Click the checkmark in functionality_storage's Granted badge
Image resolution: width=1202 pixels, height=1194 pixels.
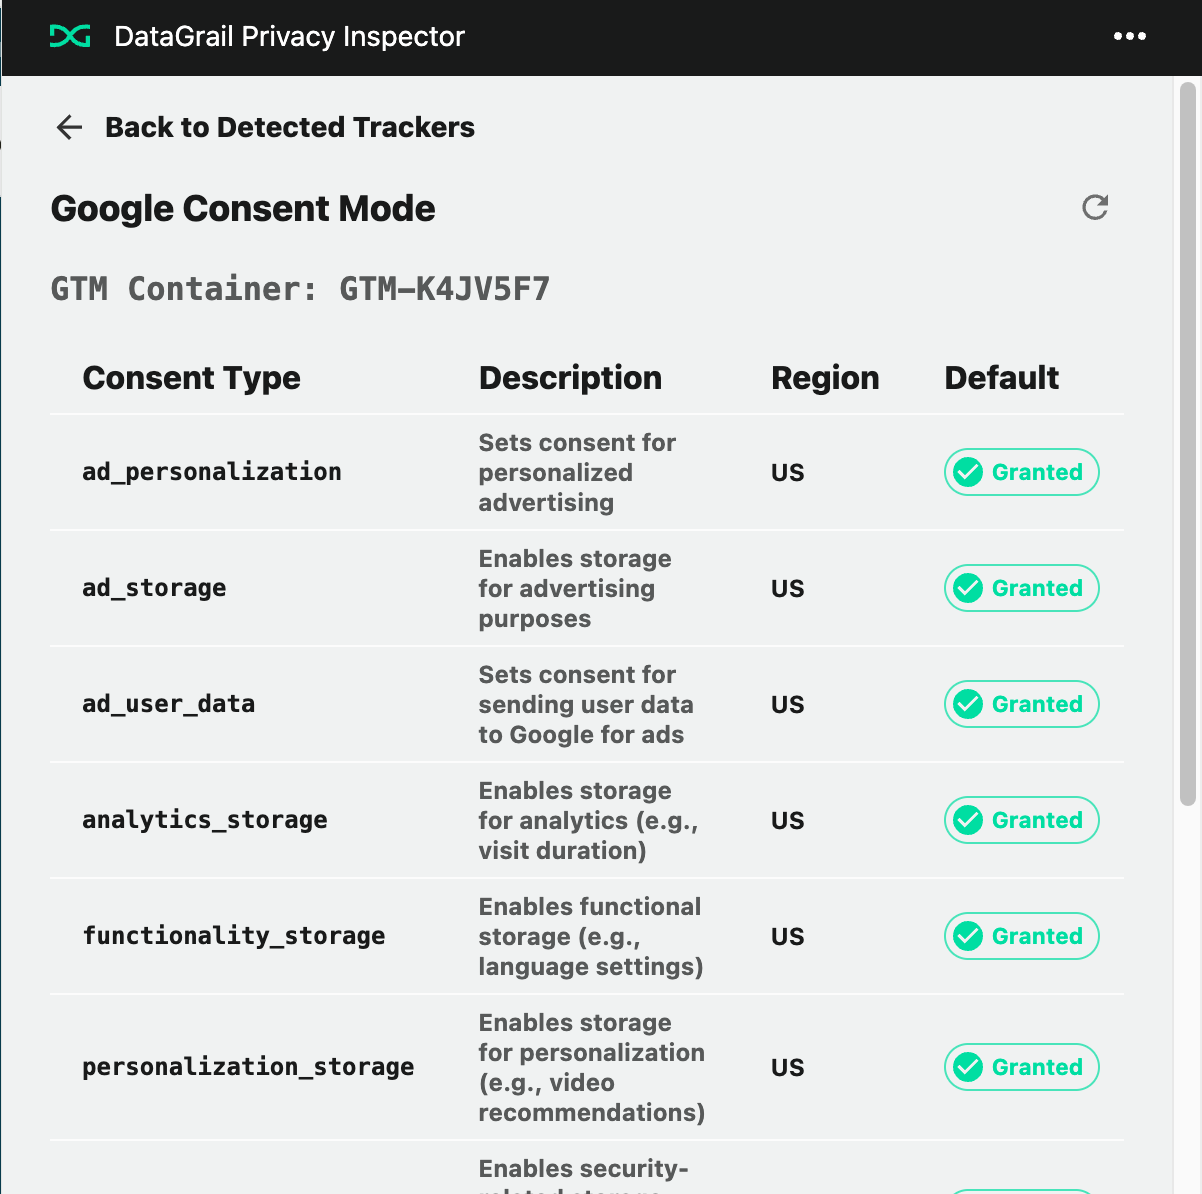pyautogui.click(x=968, y=936)
